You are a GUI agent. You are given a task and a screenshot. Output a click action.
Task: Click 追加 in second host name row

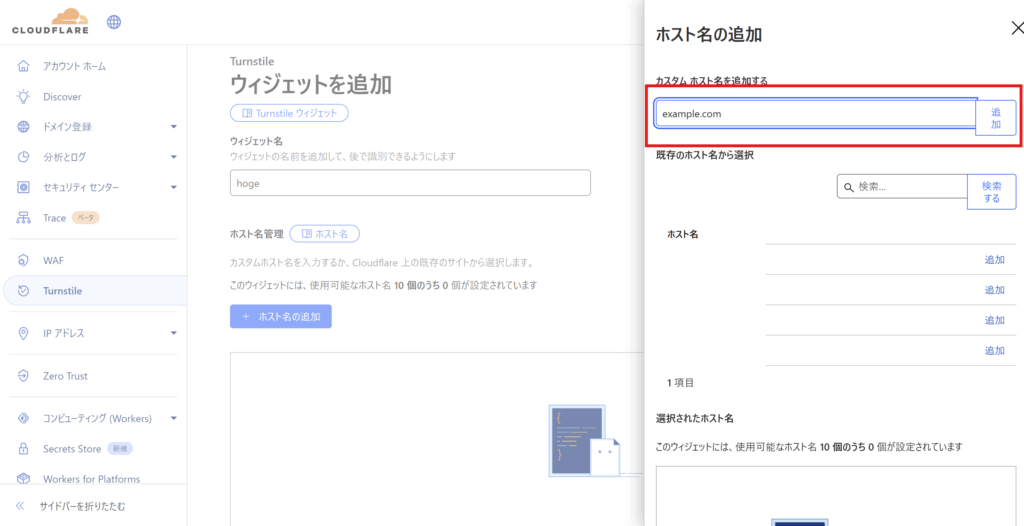(995, 289)
